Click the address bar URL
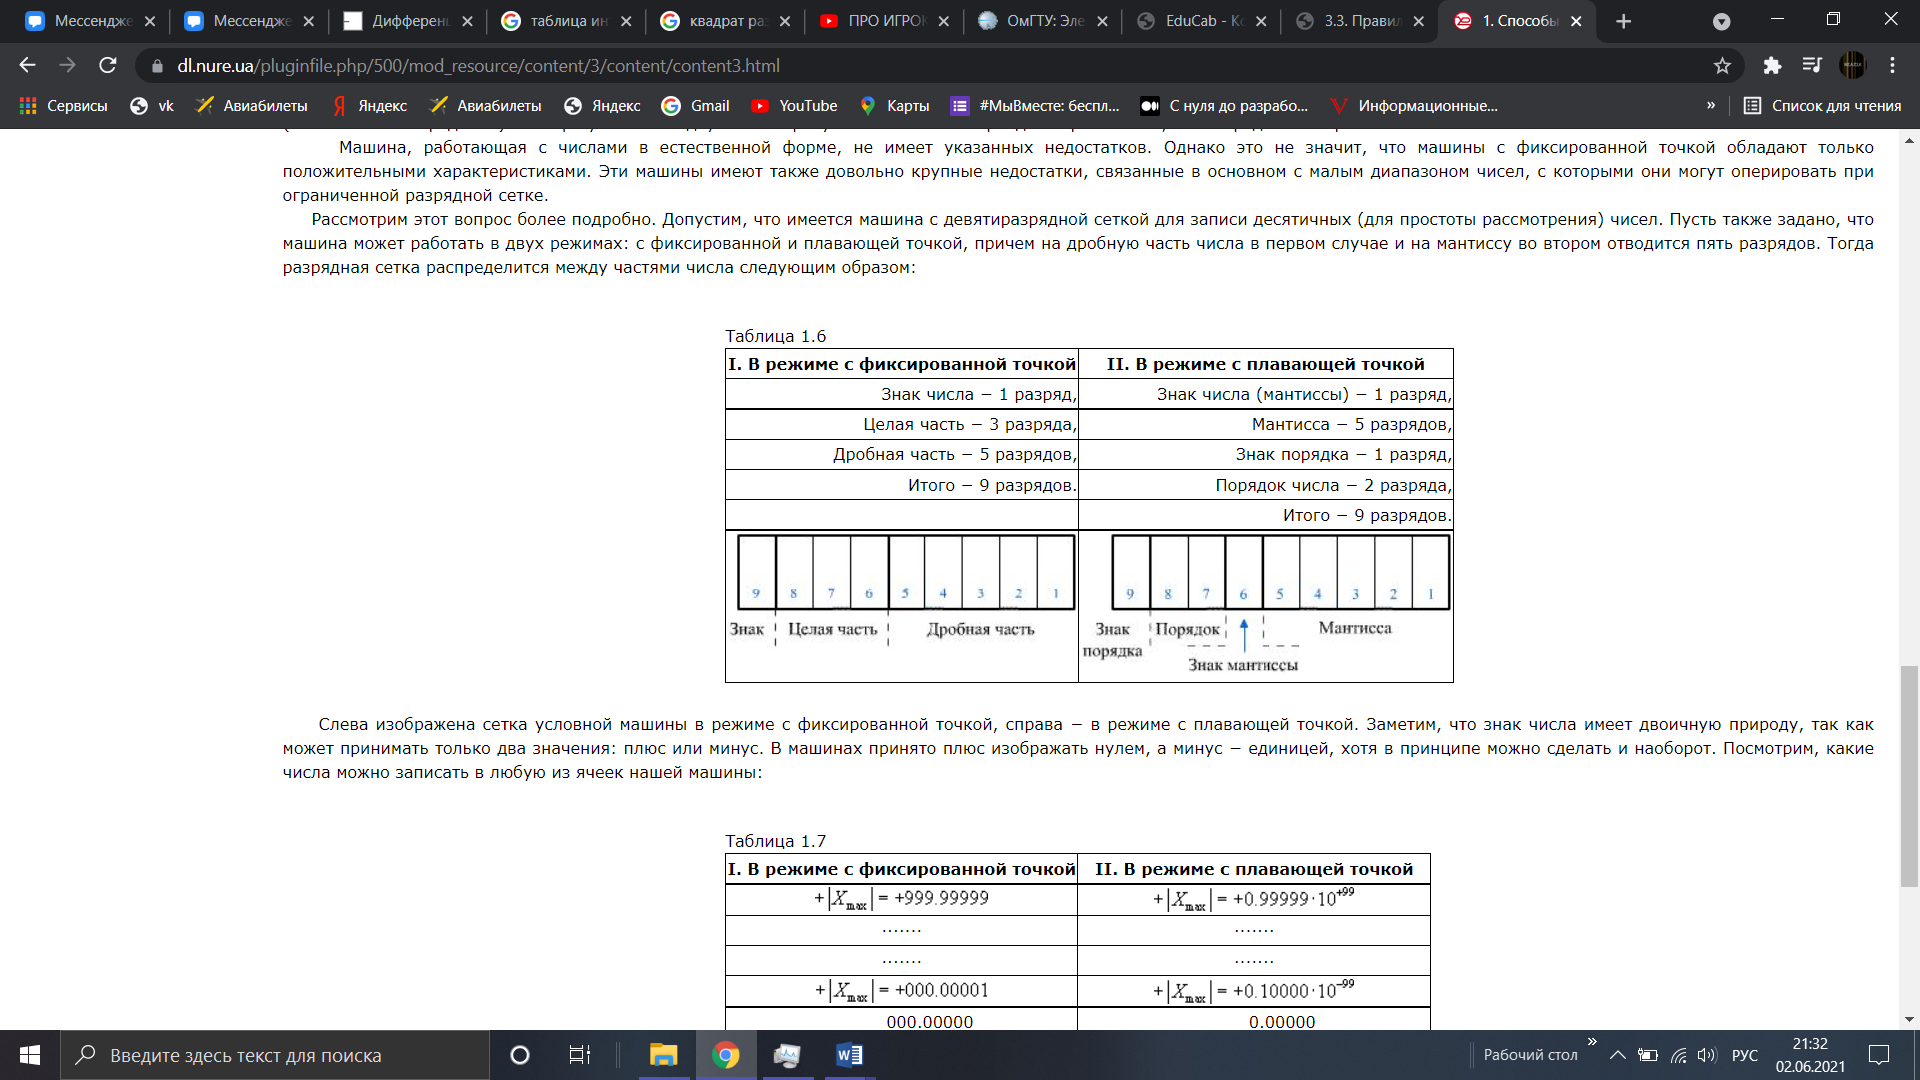Image resolution: width=1920 pixels, height=1080 pixels. tap(478, 66)
